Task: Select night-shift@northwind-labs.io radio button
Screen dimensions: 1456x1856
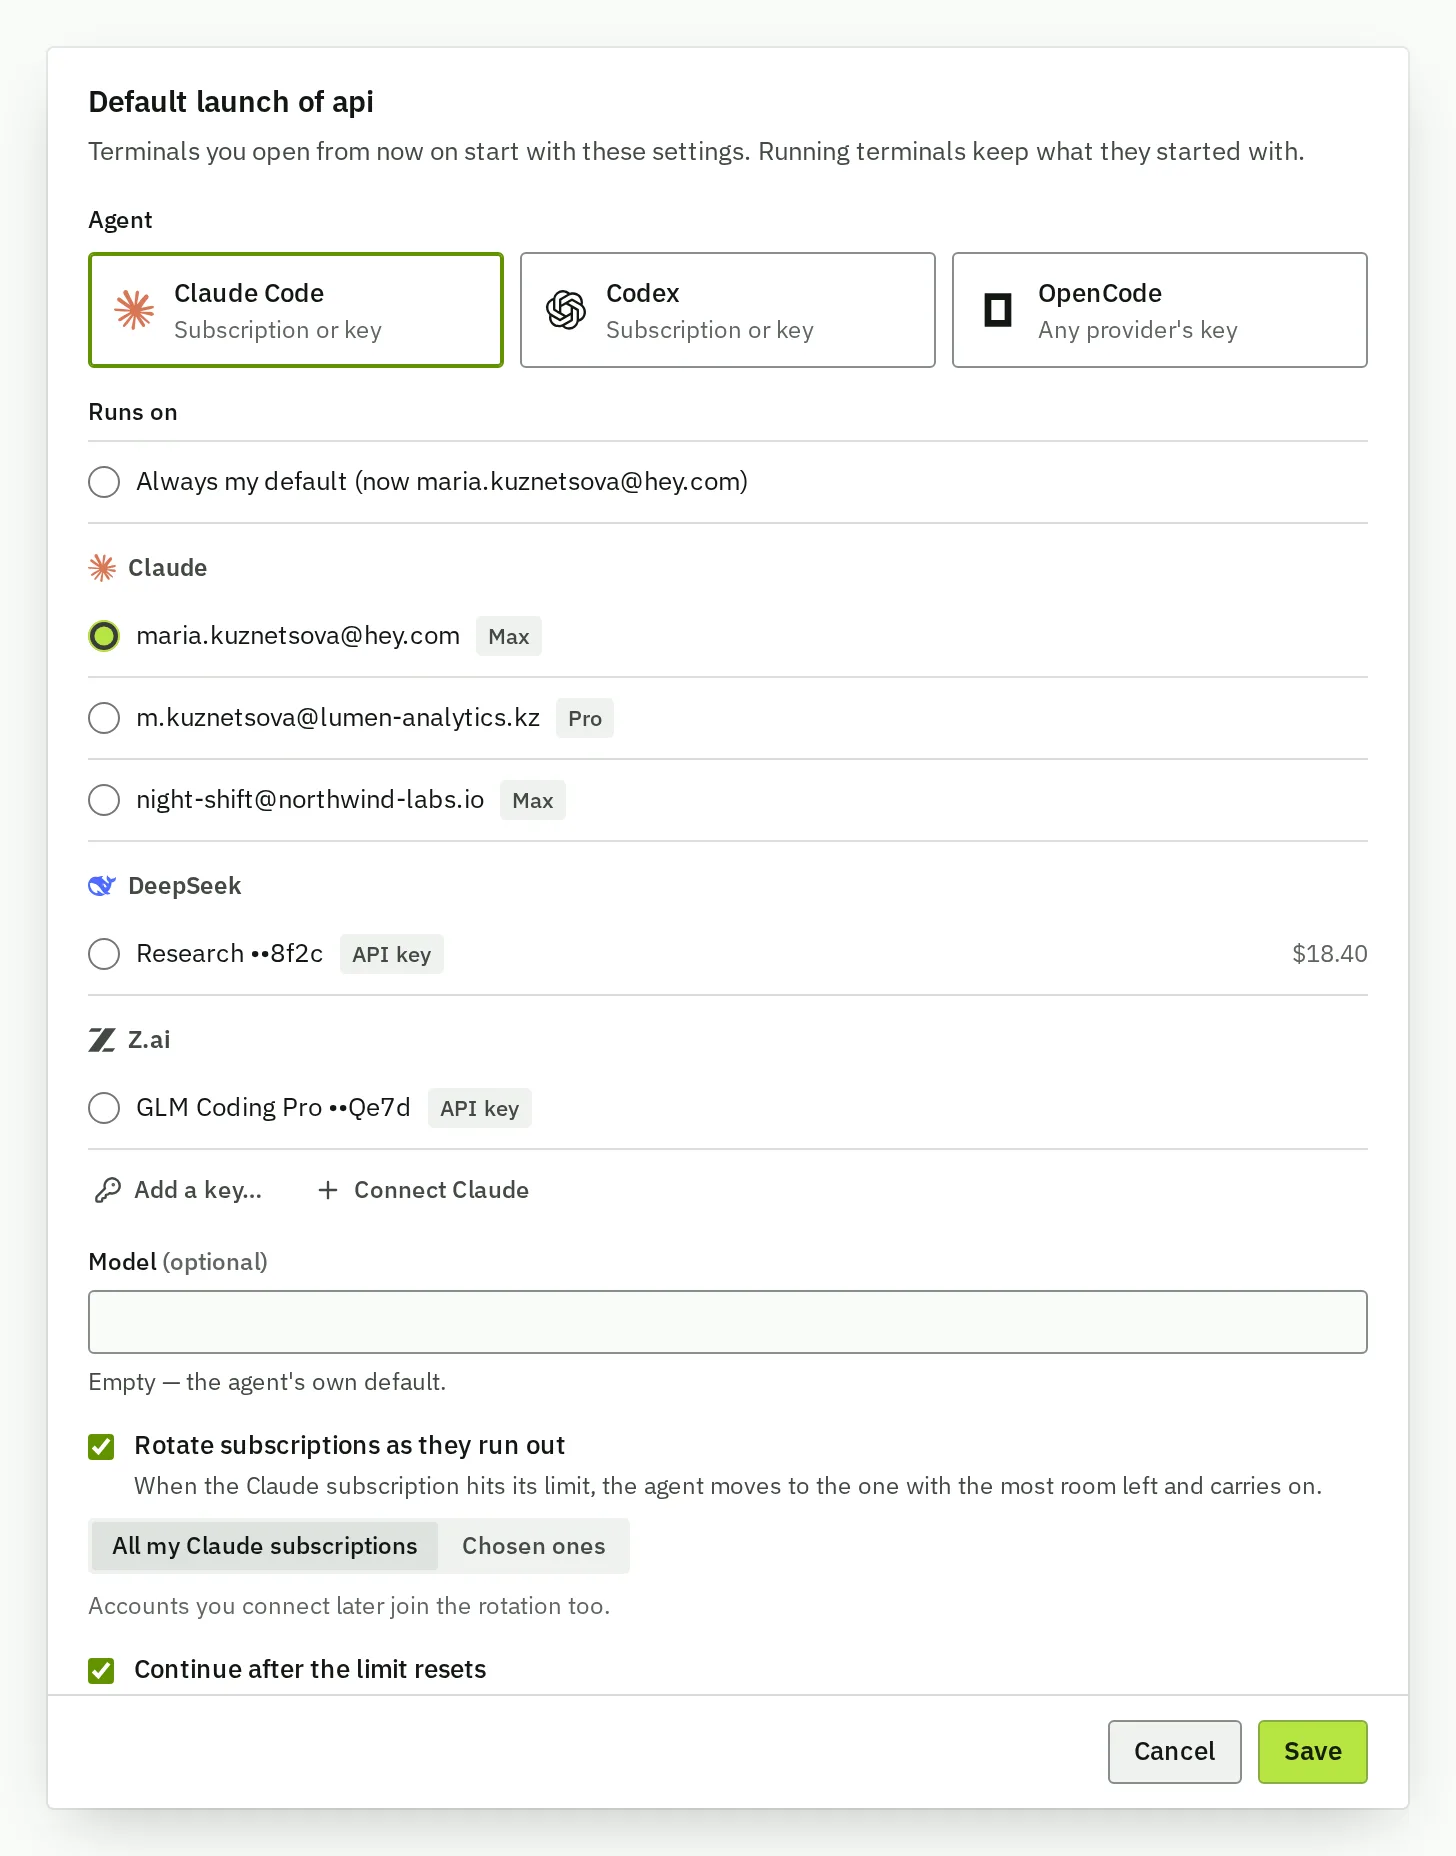Action: coord(104,800)
